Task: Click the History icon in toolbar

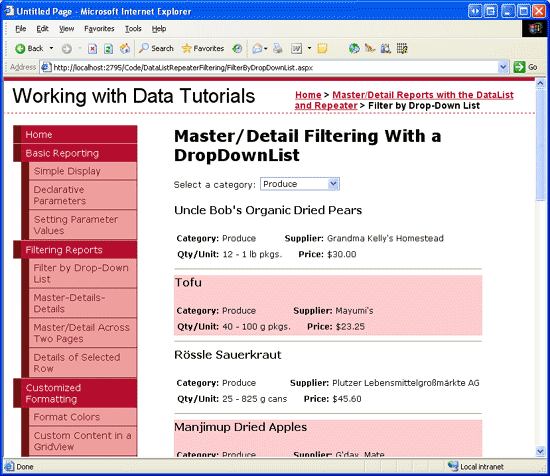Action: tap(237, 48)
